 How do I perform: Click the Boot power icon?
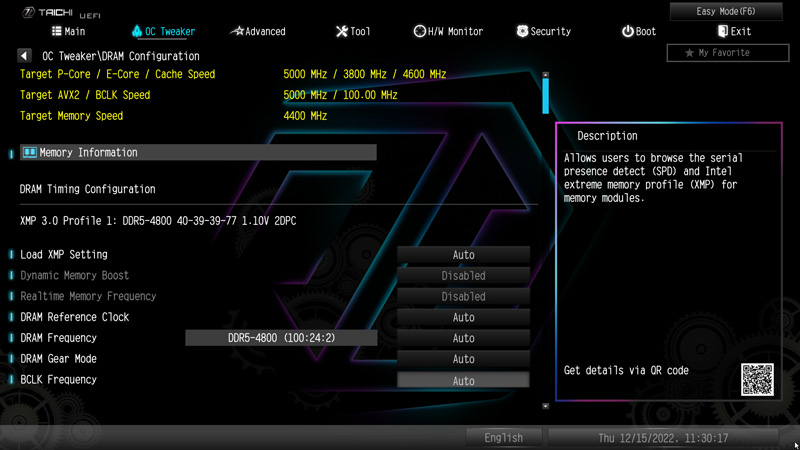pos(627,32)
